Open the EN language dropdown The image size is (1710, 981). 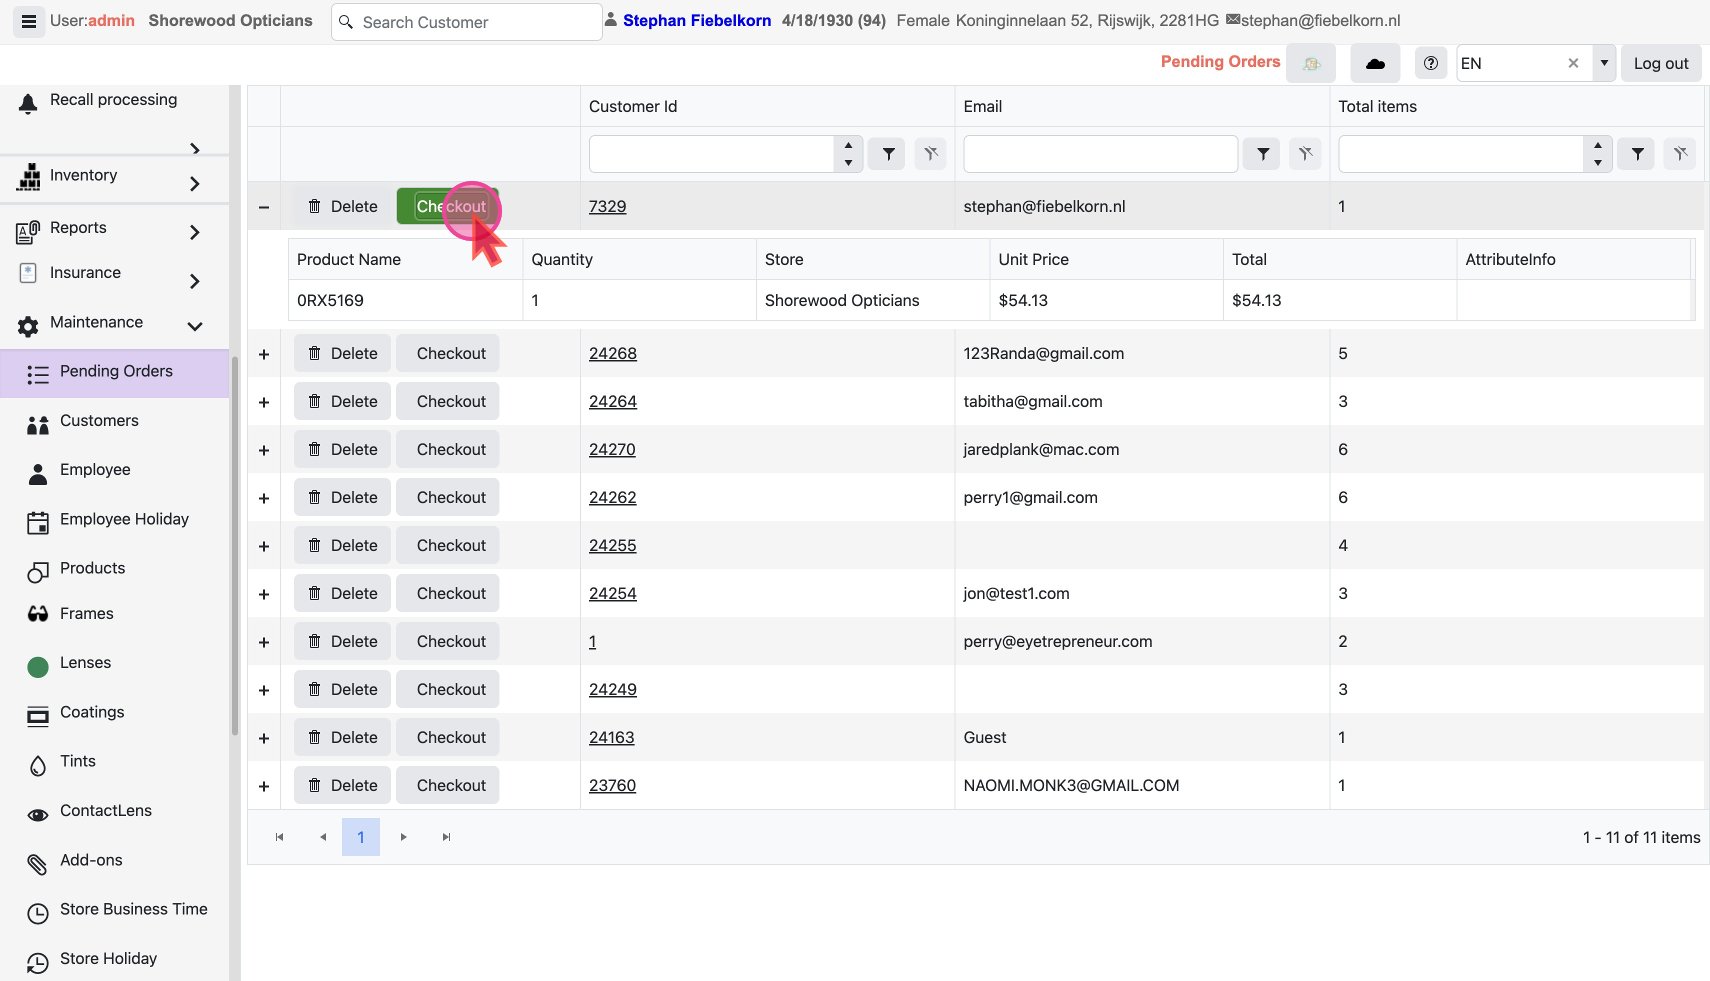pos(1604,63)
